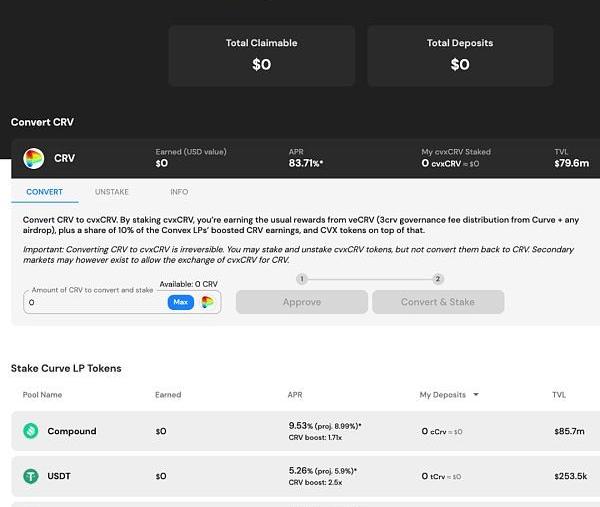This screenshot has height=507, width=600.
Task: Collapse the CRV convert header row
Action: 300,158
